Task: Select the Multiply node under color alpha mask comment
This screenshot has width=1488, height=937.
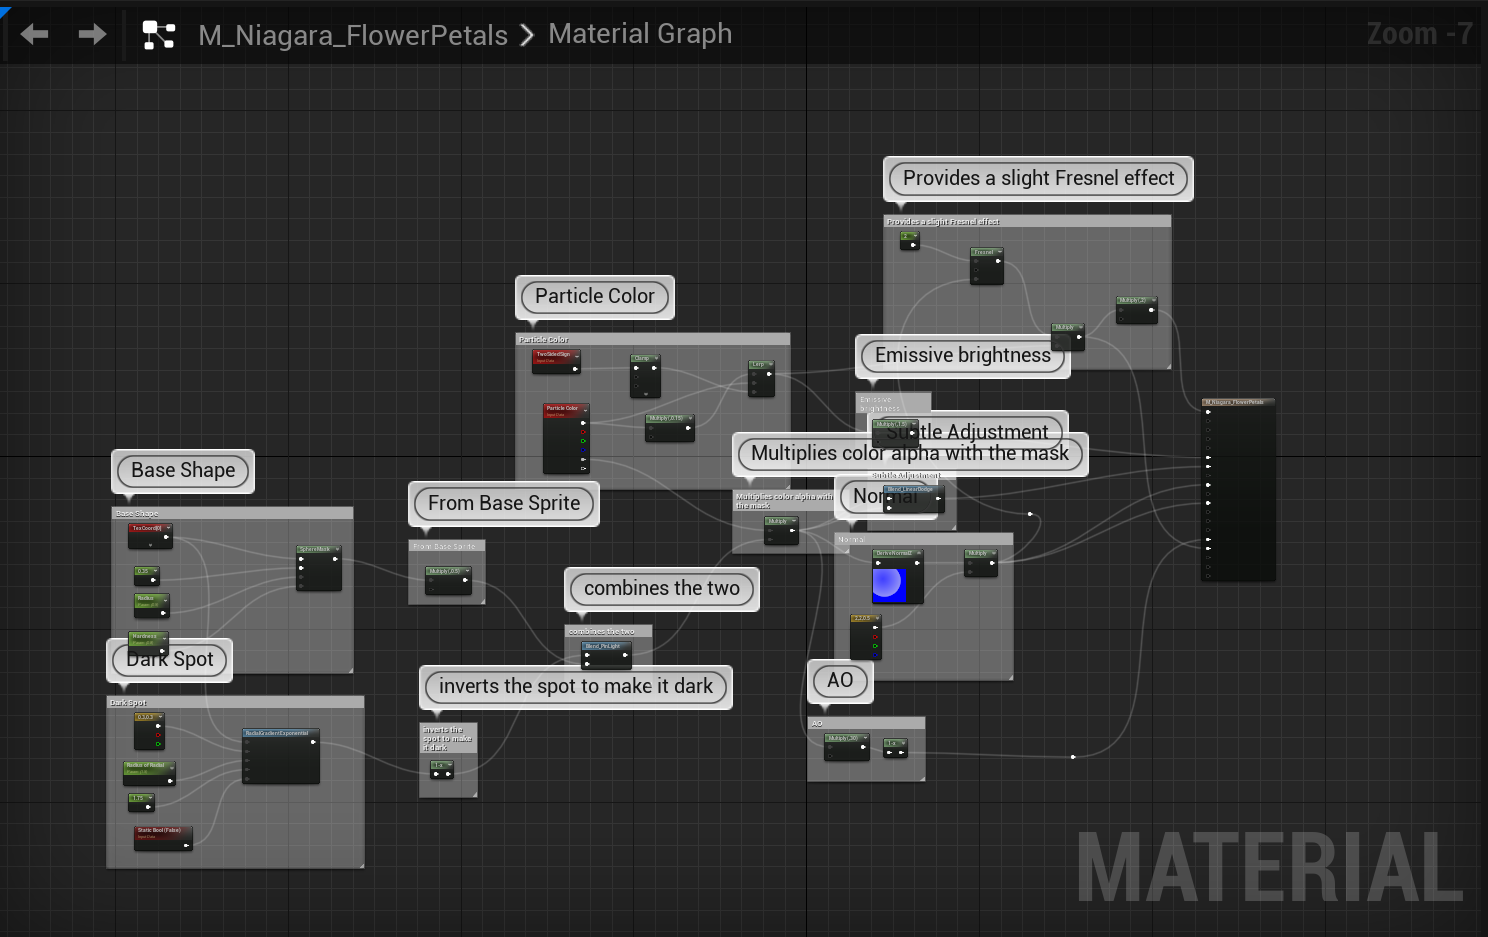Action: click(782, 530)
